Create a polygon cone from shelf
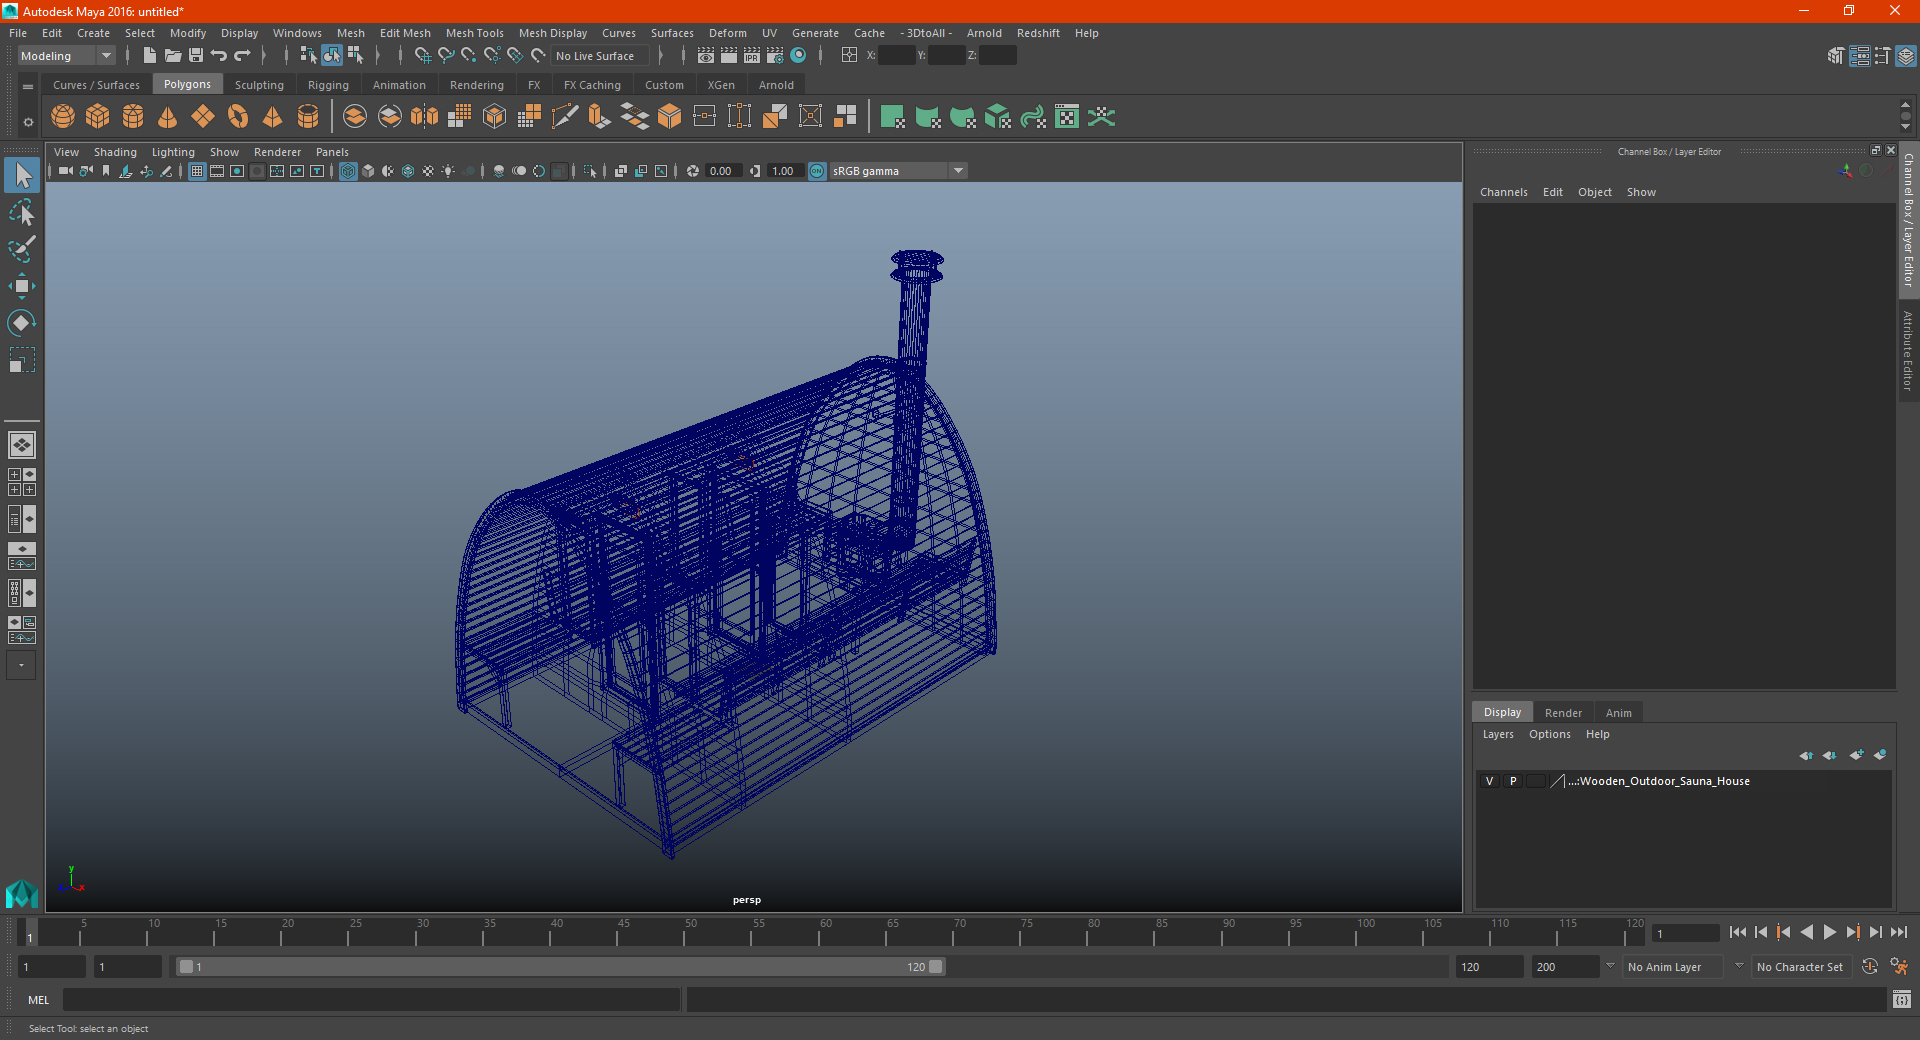1920x1040 pixels. pos(168,117)
